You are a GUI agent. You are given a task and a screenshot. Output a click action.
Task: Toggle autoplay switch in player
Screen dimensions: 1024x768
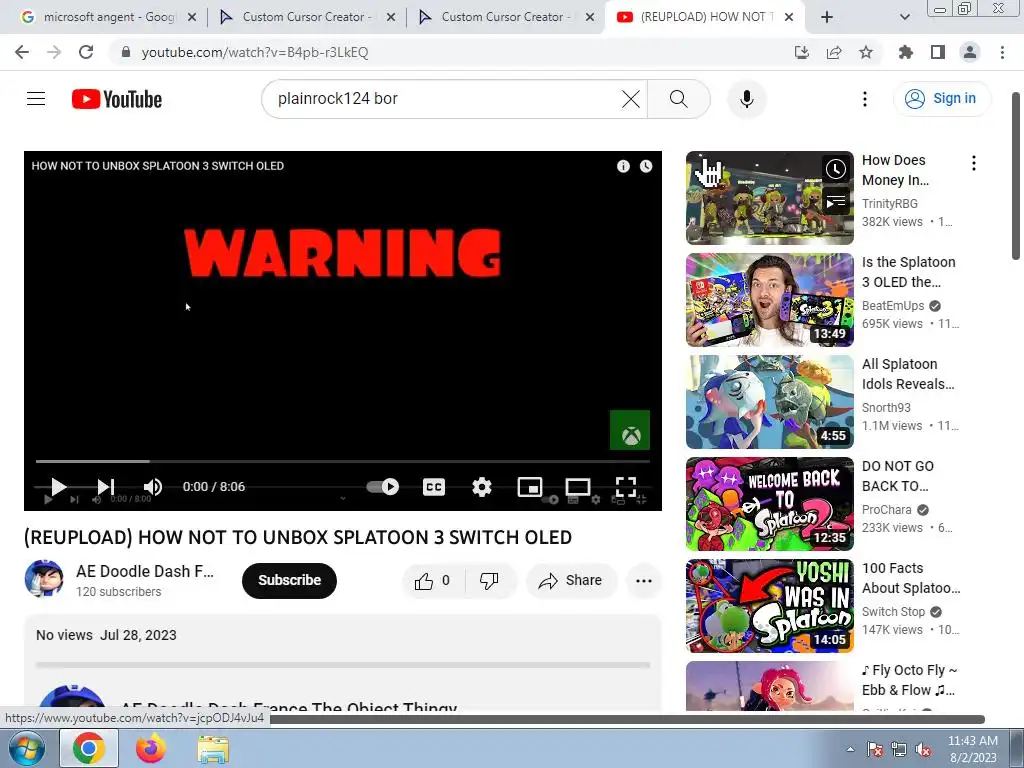coord(382,487)
